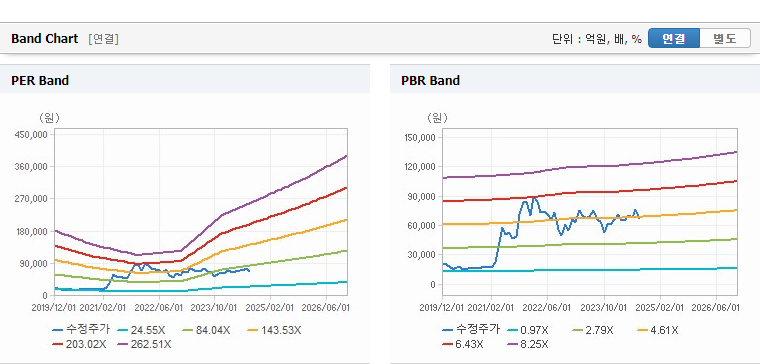760x364 pixels.
Task: Toggle 0.97X legend entry
Action: [x=528, y=330]
